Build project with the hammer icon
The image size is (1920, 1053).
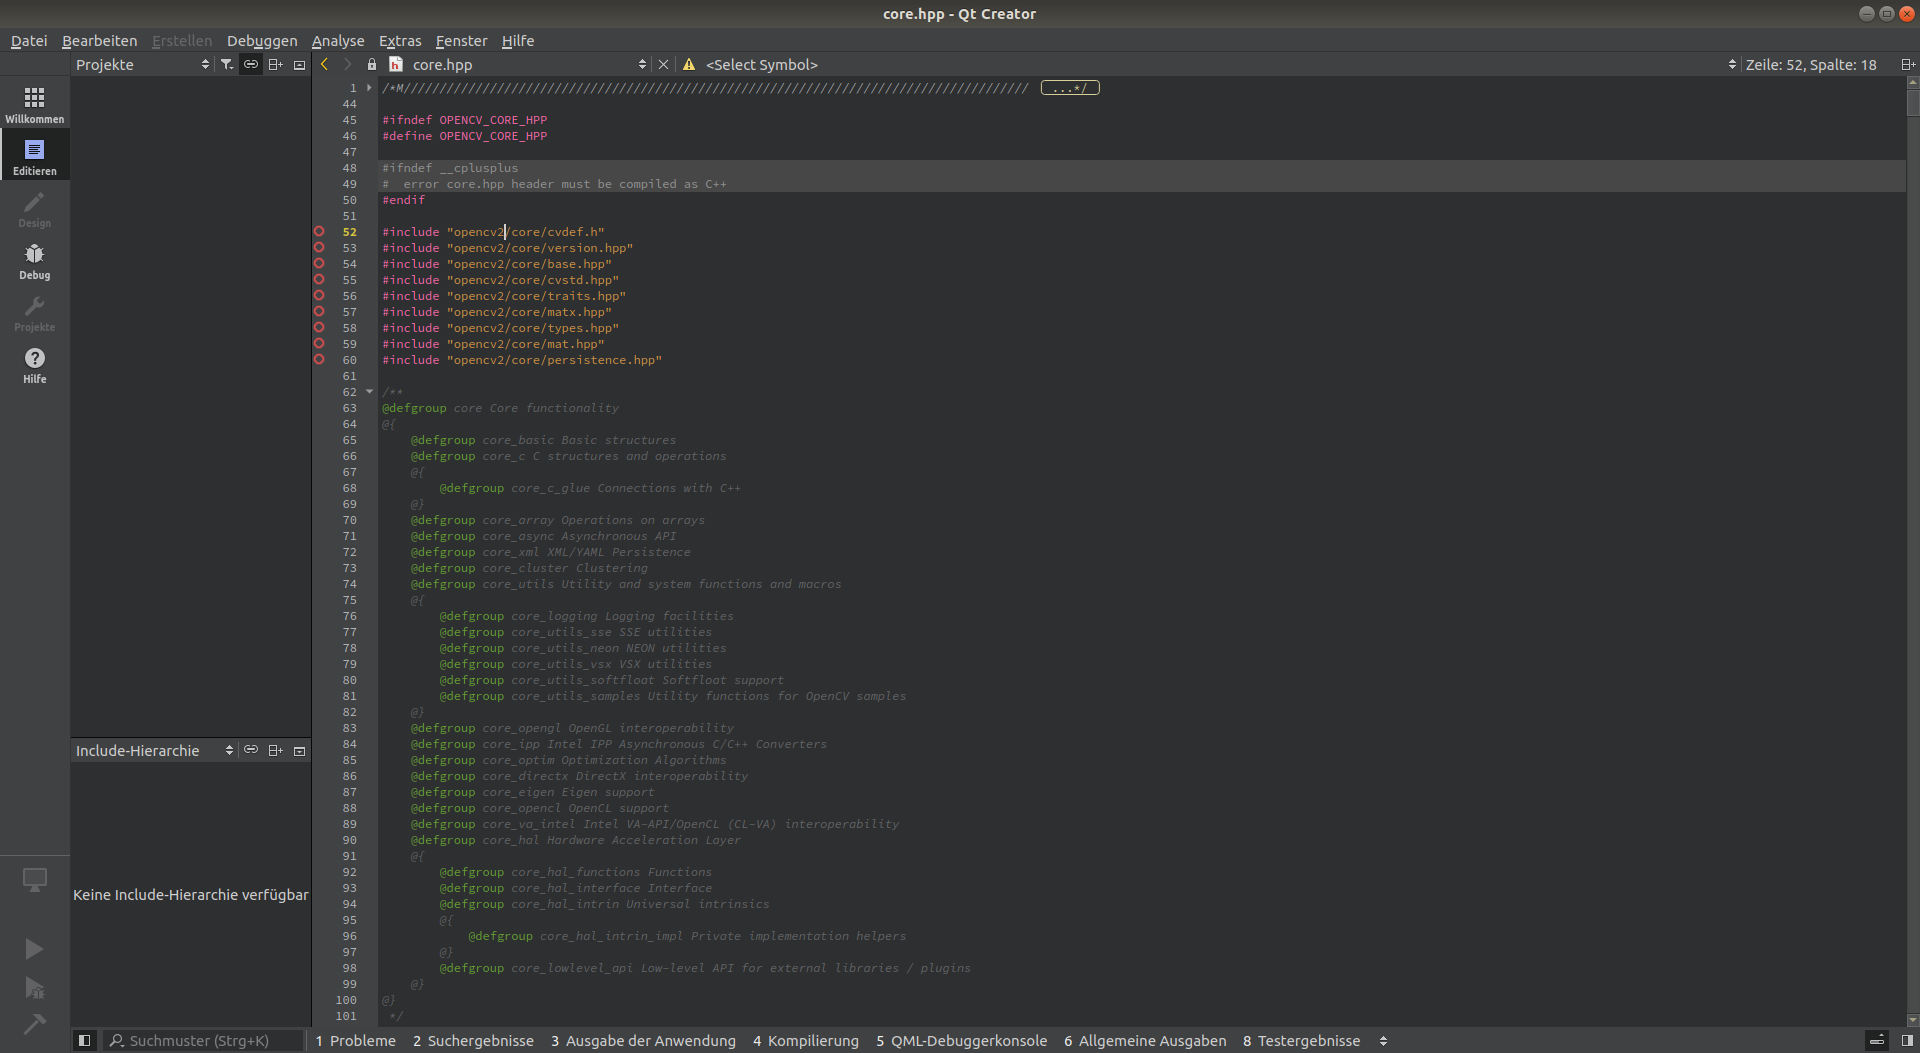(x=35, y=1024)
